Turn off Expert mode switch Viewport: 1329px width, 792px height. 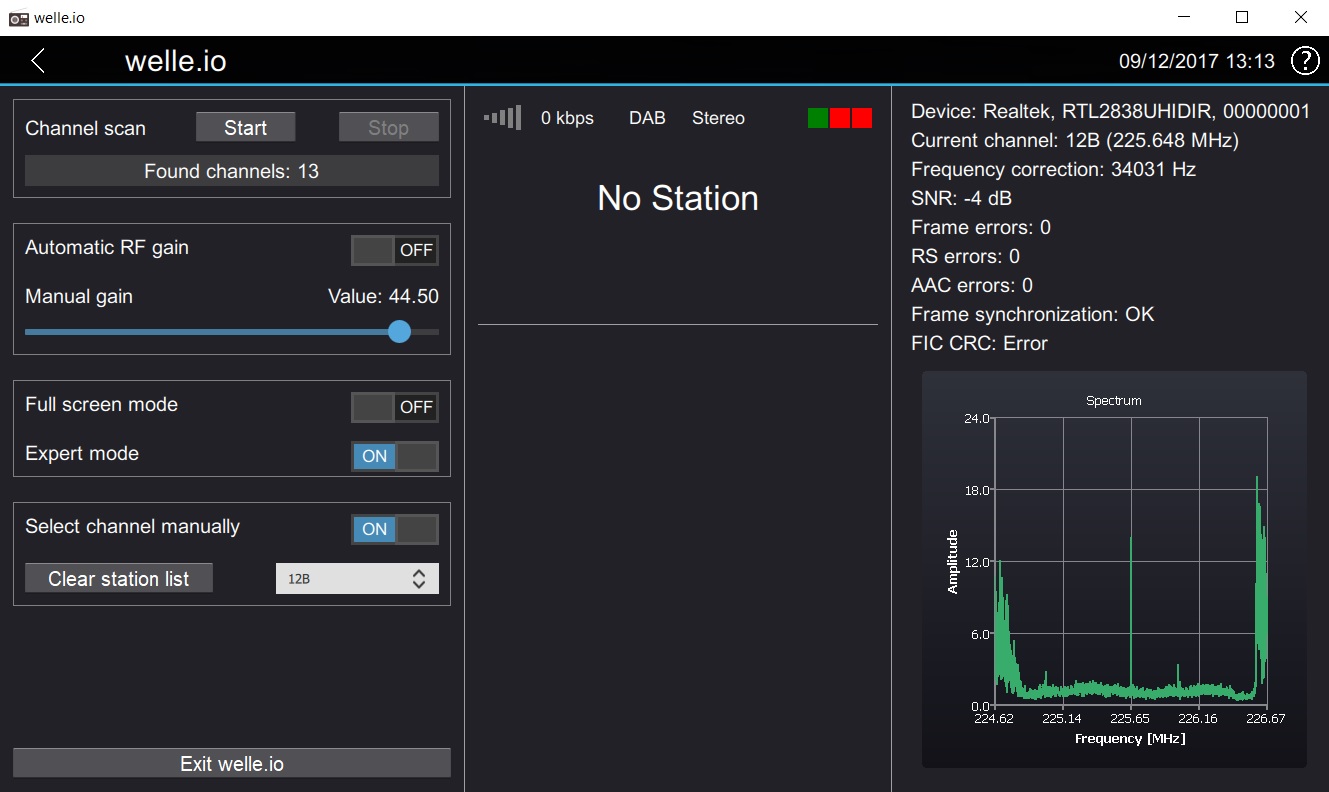[x=395, y=456]
